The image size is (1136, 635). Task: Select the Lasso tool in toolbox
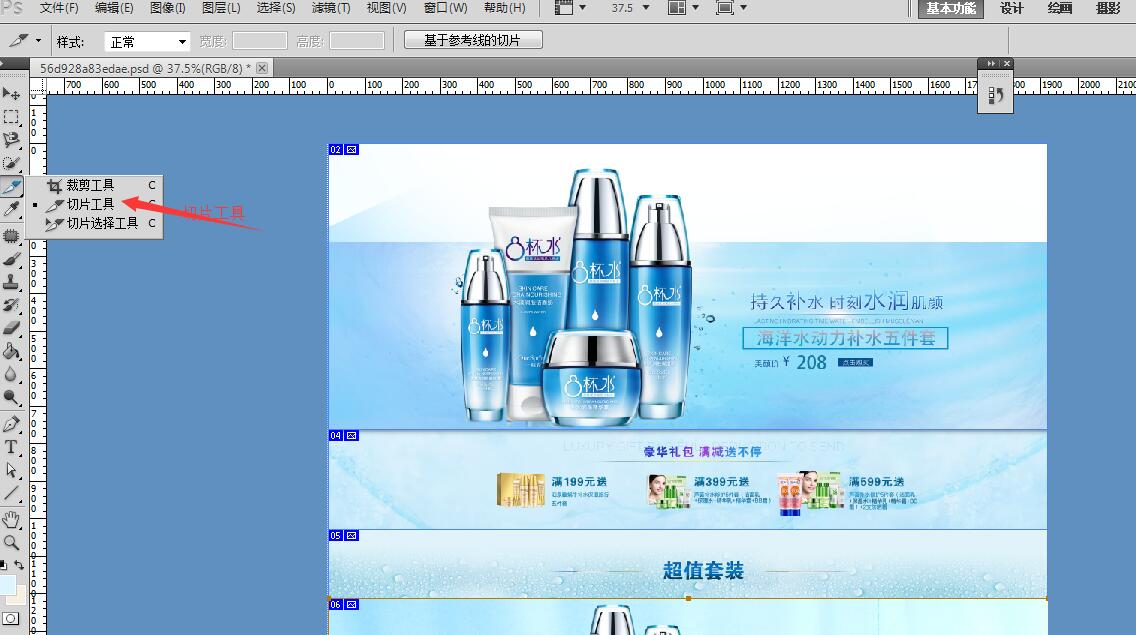[12, 140]
